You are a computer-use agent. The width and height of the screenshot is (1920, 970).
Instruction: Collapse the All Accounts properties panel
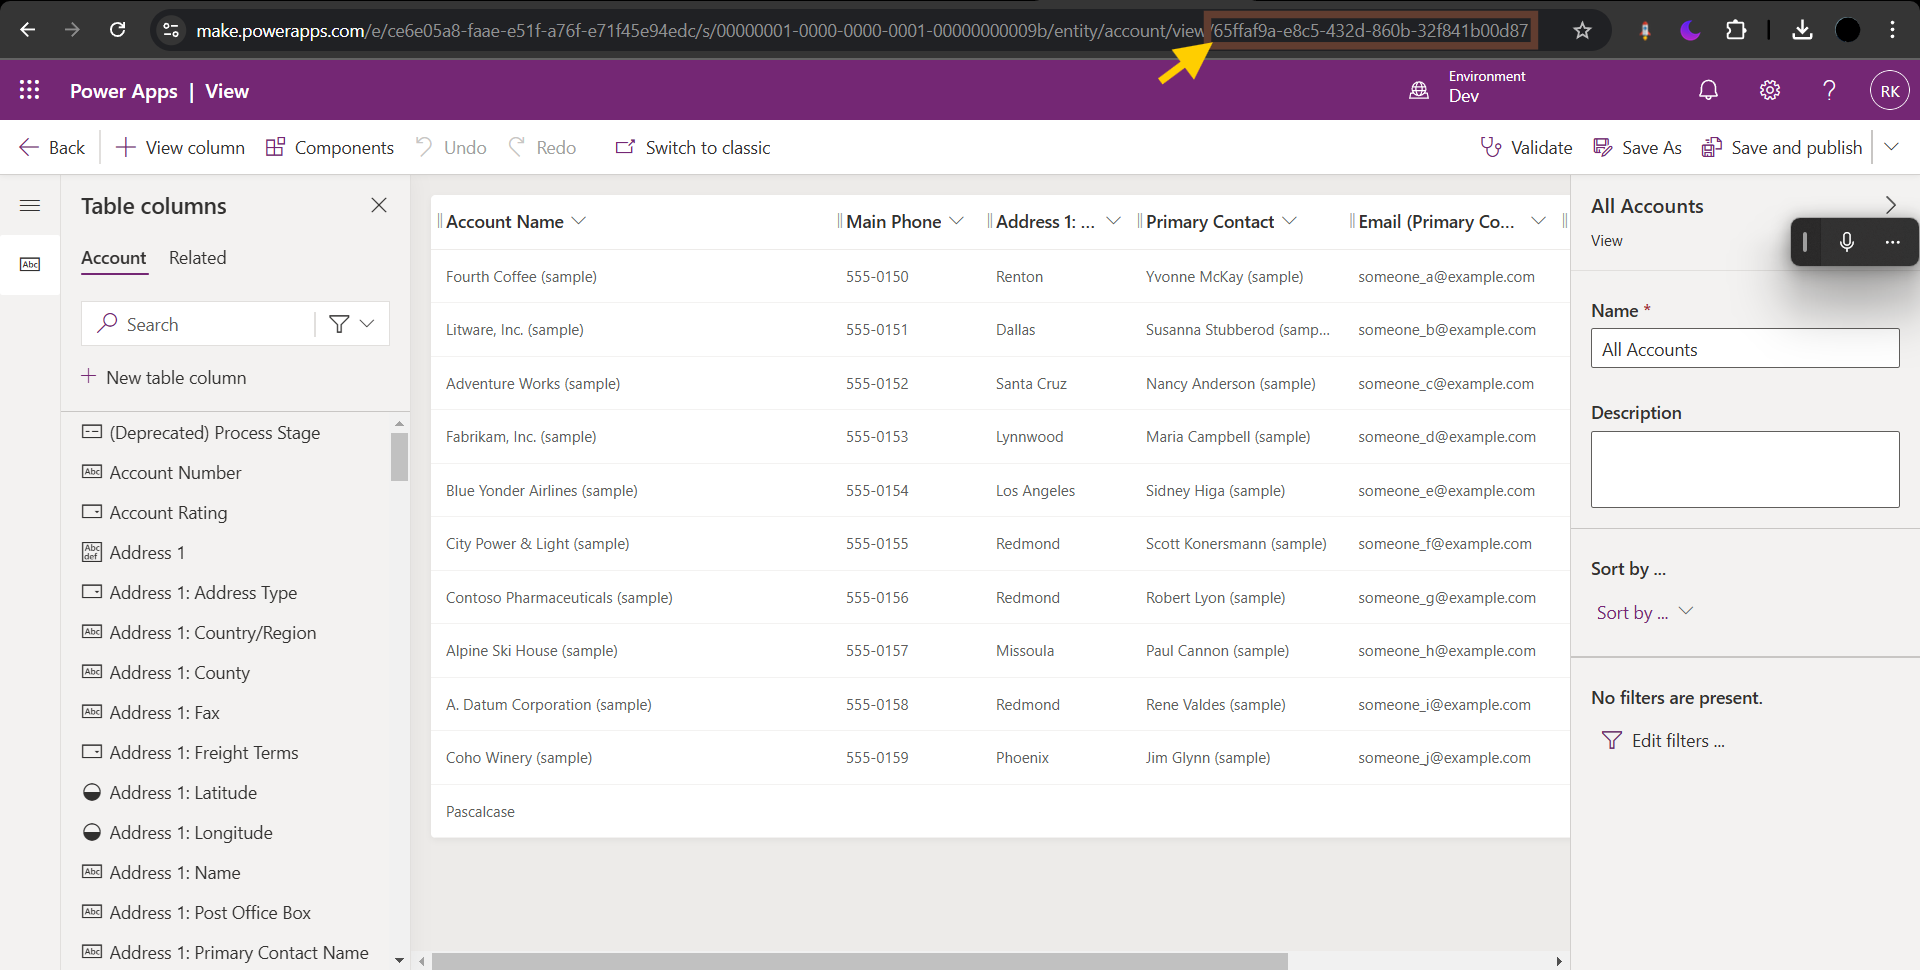click(x=1890, y=205)
